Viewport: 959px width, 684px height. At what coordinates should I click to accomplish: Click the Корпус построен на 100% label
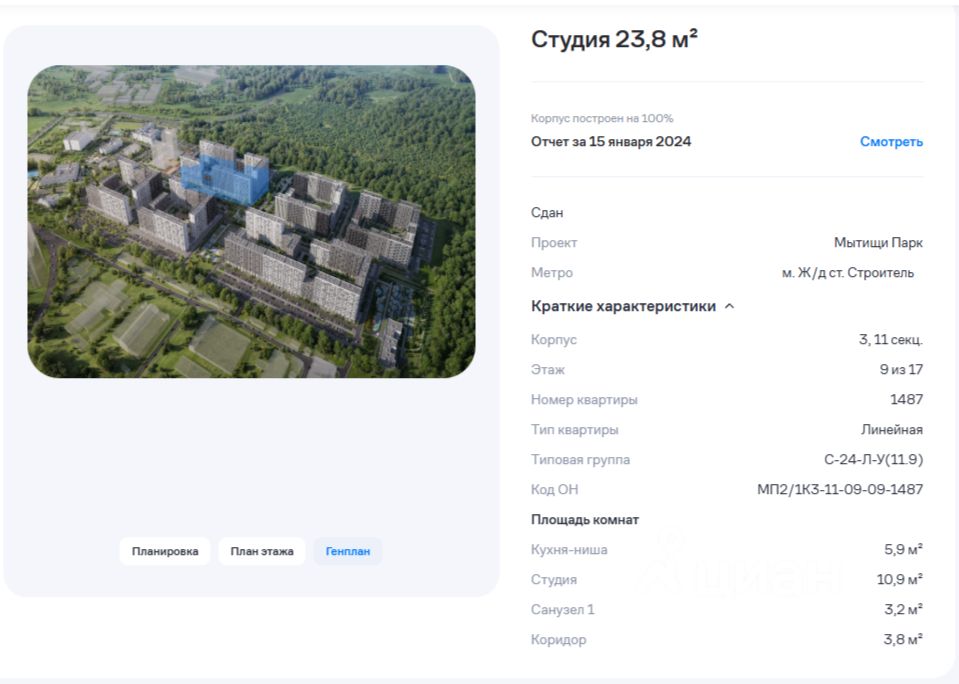[602, 118]
